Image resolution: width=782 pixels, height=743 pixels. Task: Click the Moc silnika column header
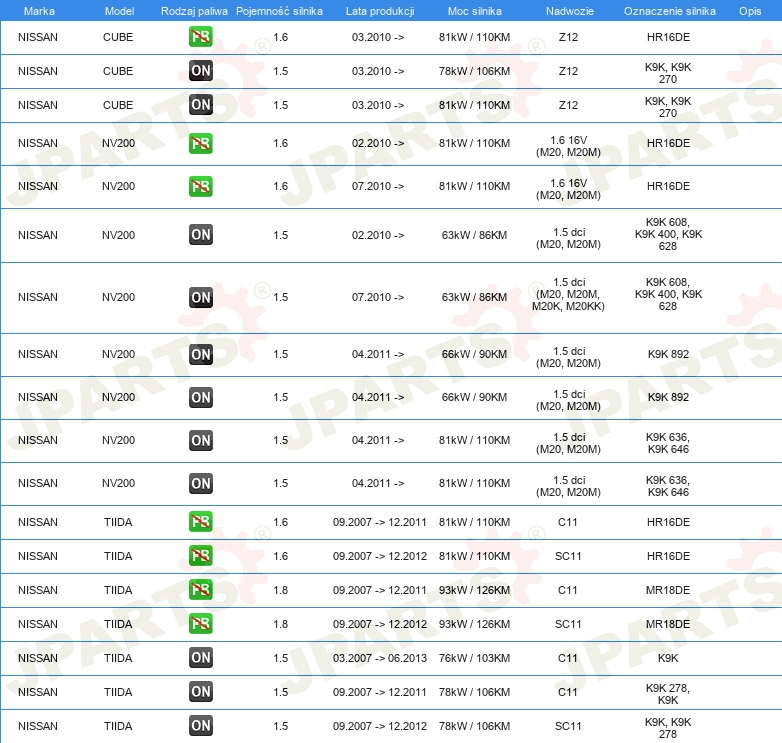(475, 11)
